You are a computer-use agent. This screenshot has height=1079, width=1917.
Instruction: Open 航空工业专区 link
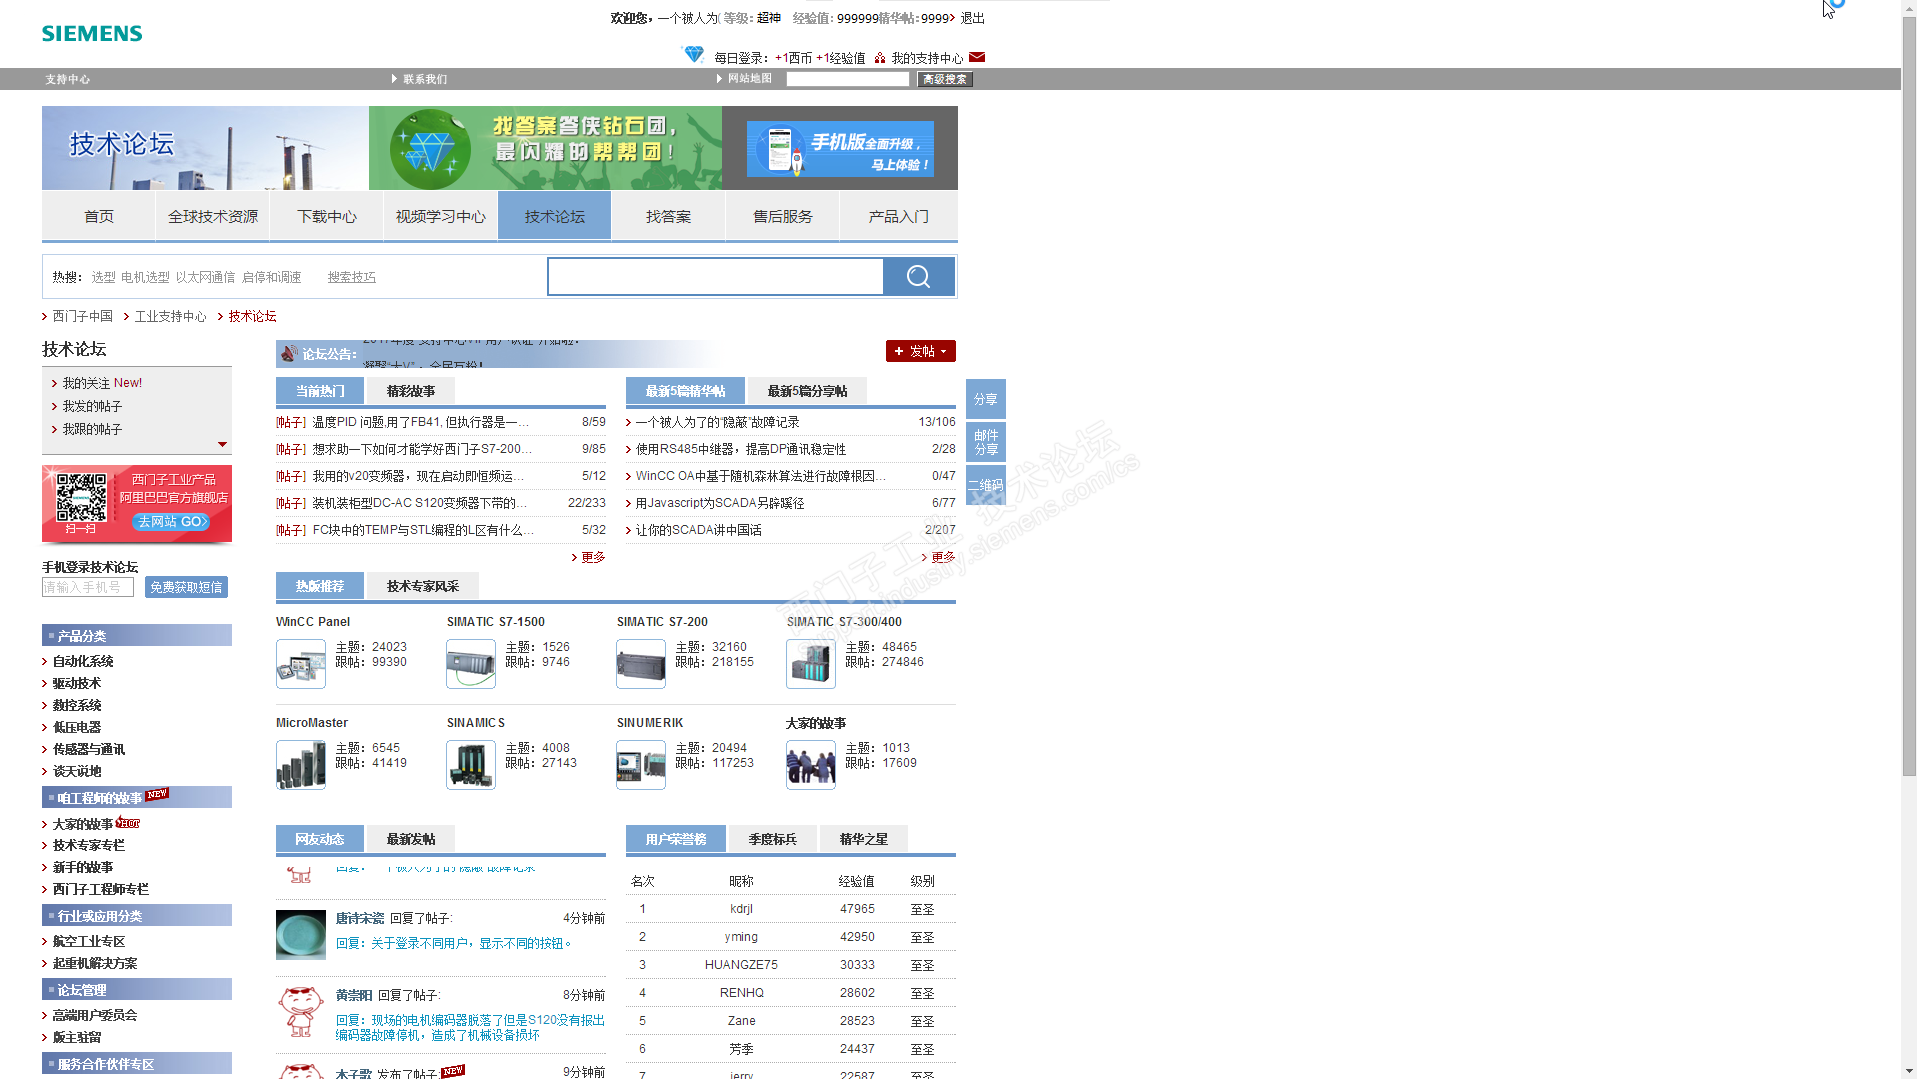point(89,941)
